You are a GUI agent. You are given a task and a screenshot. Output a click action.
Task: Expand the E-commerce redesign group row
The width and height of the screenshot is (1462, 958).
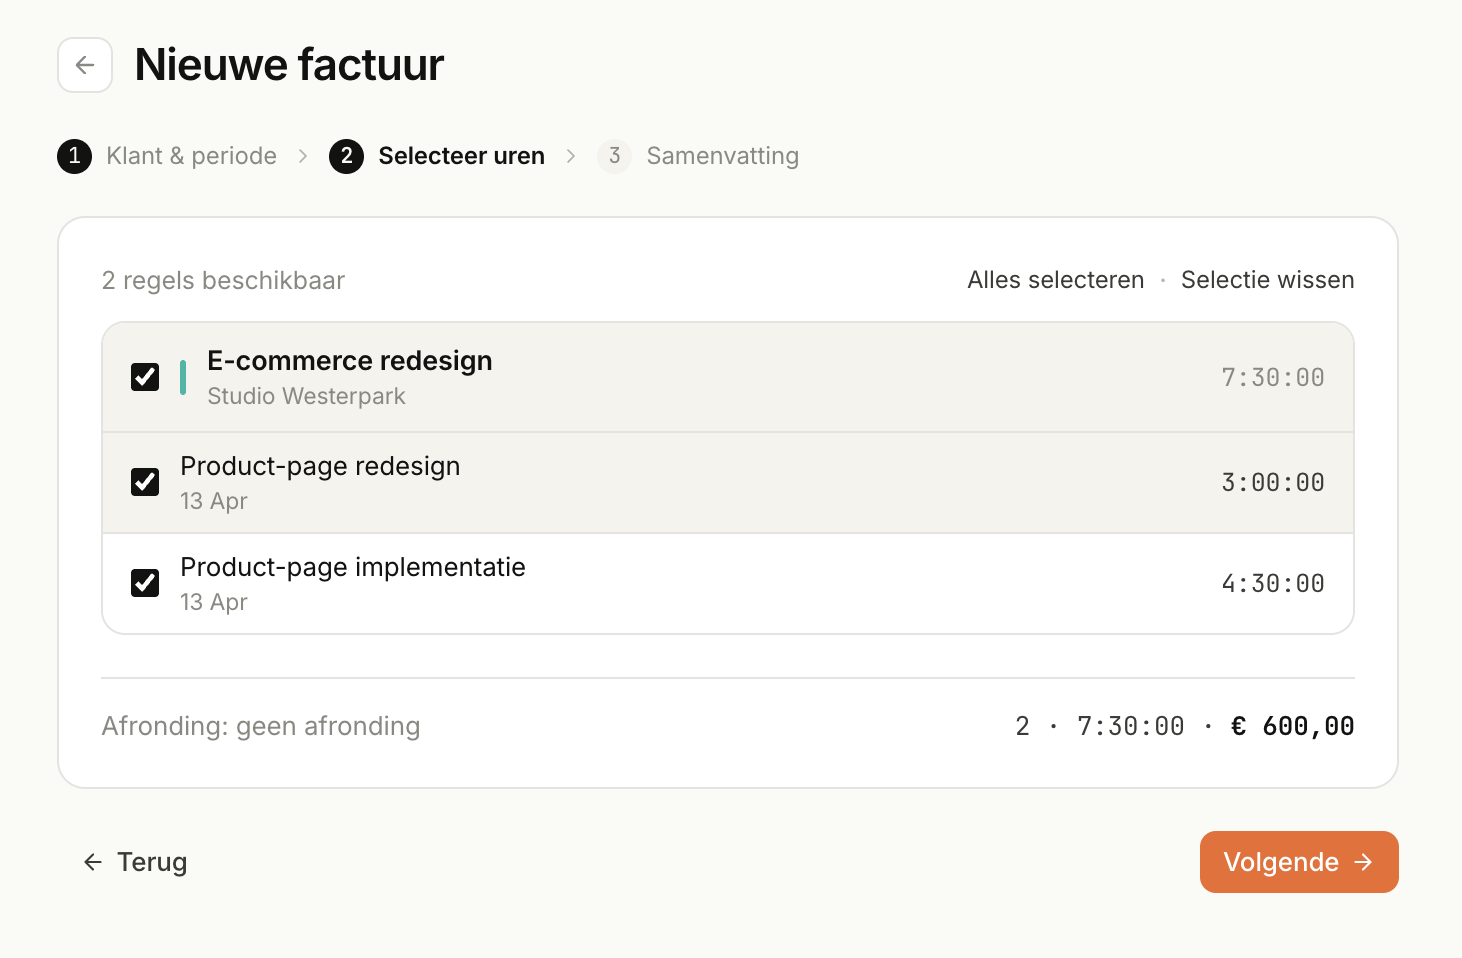click(349, 377)
